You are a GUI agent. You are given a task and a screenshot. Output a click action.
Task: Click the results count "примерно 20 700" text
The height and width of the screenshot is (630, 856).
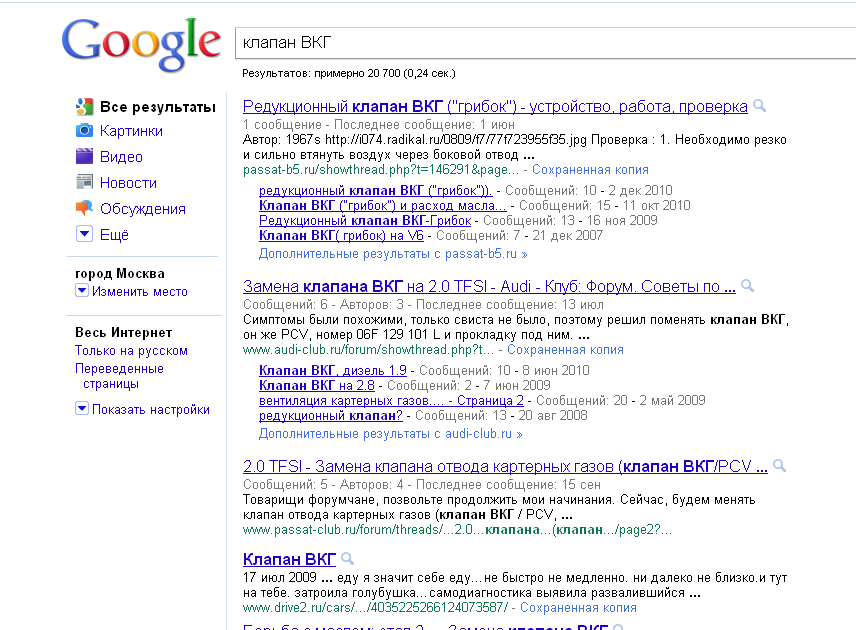coord(357,73)
